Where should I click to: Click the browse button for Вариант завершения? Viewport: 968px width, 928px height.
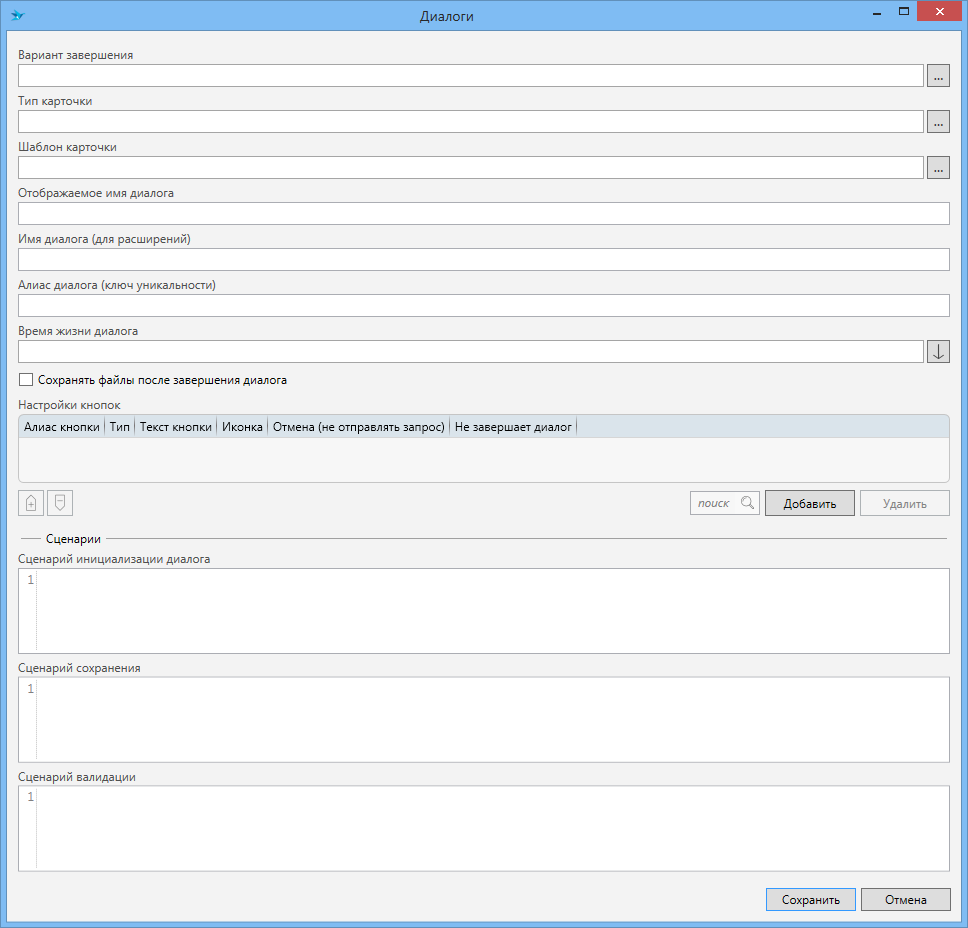pyautogui.click(x=937, y=76)
